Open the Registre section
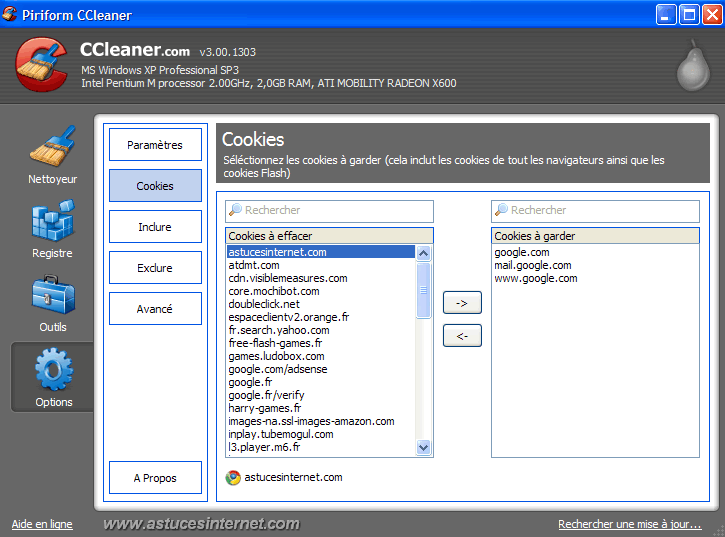725x537 pixels. click(x=52, y=229)
